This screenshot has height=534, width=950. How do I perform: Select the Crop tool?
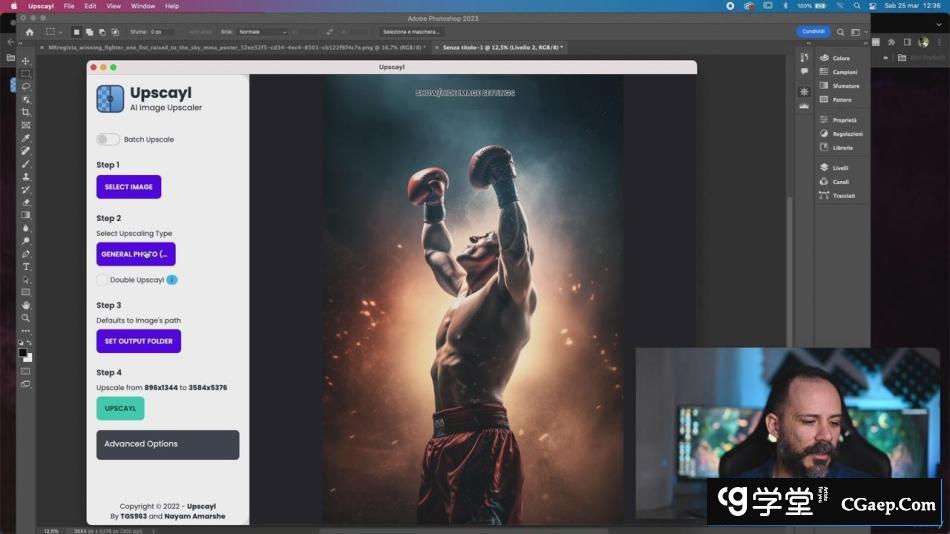tap(26, 112)
